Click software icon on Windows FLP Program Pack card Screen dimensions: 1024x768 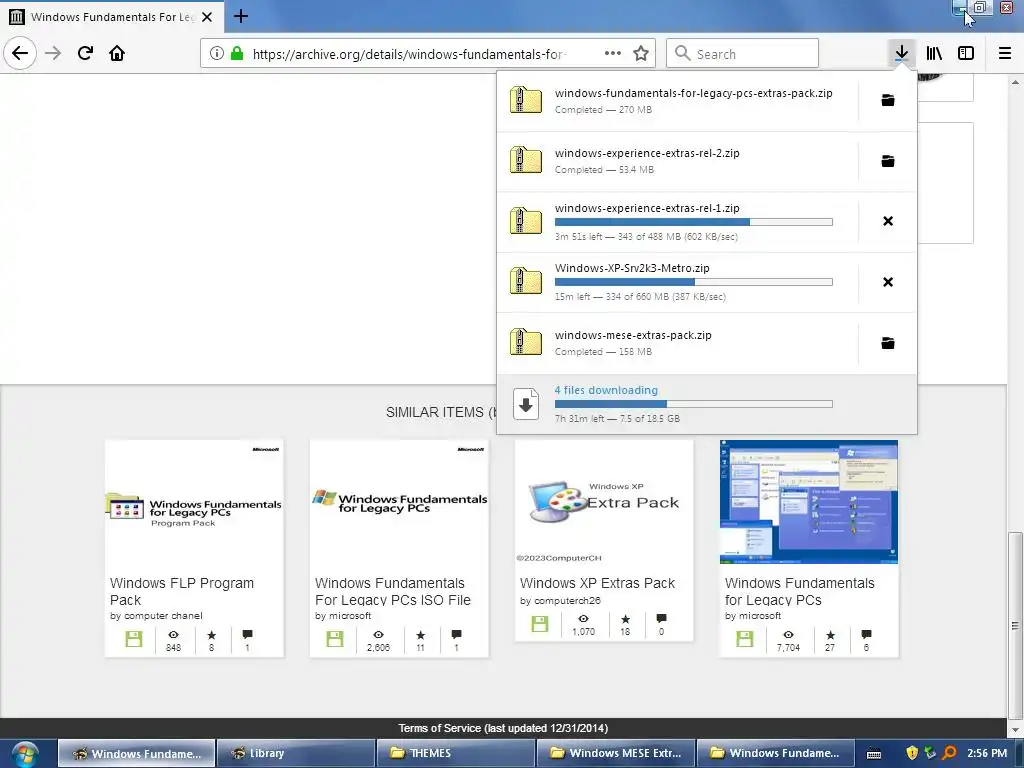click(x=134, y=639)
